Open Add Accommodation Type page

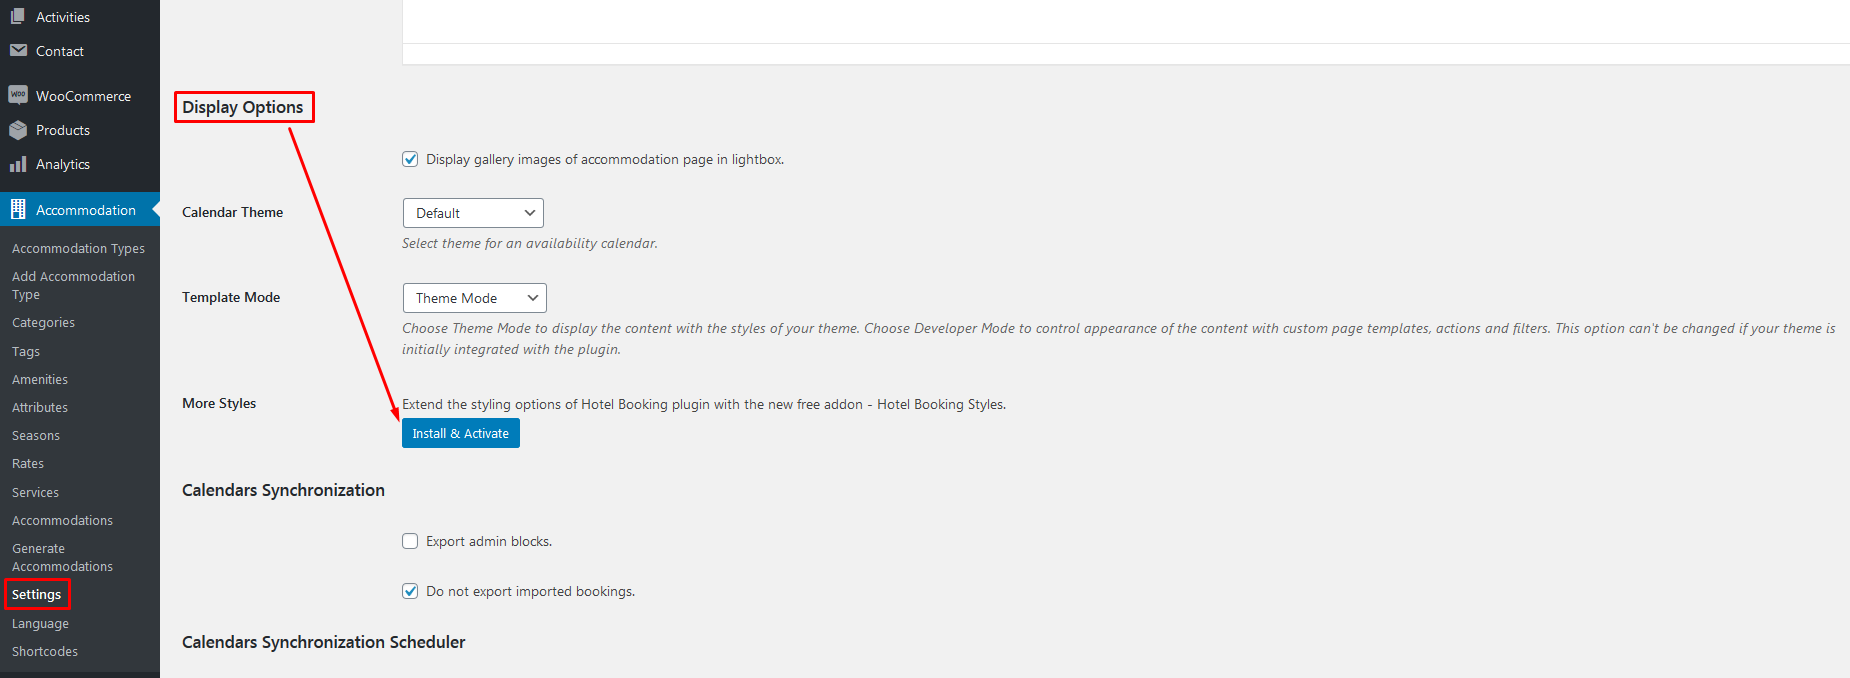[x=73, y=285]
